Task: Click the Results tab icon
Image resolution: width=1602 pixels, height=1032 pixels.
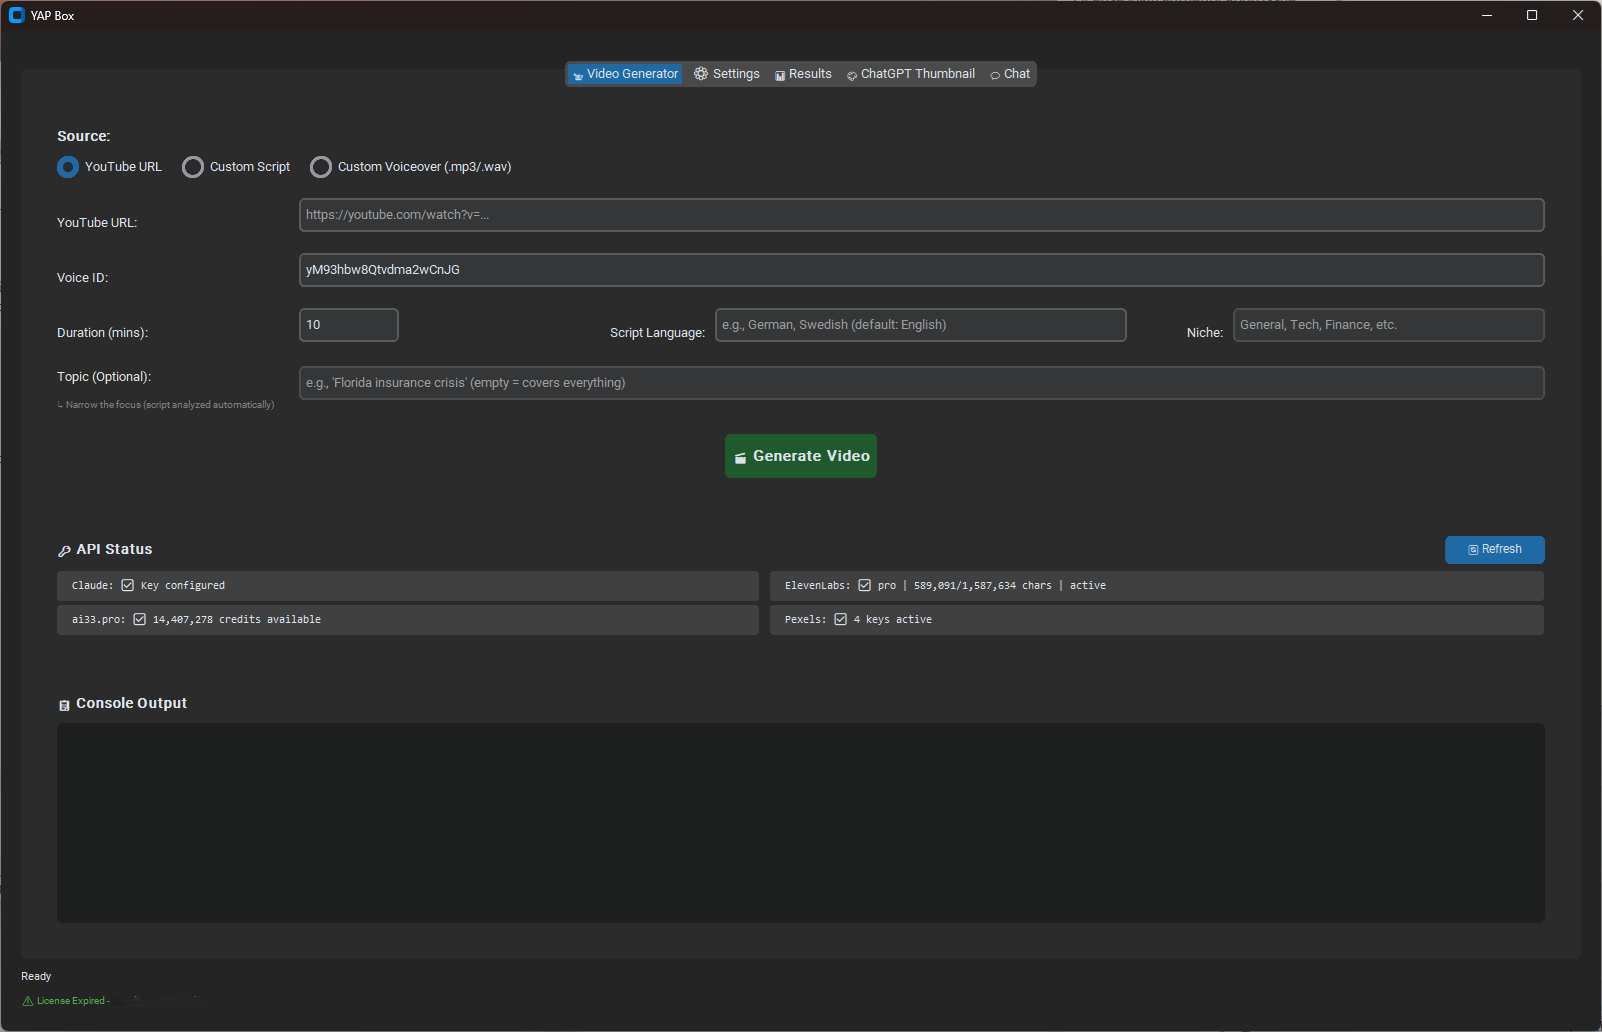Action: coord(780,75)
